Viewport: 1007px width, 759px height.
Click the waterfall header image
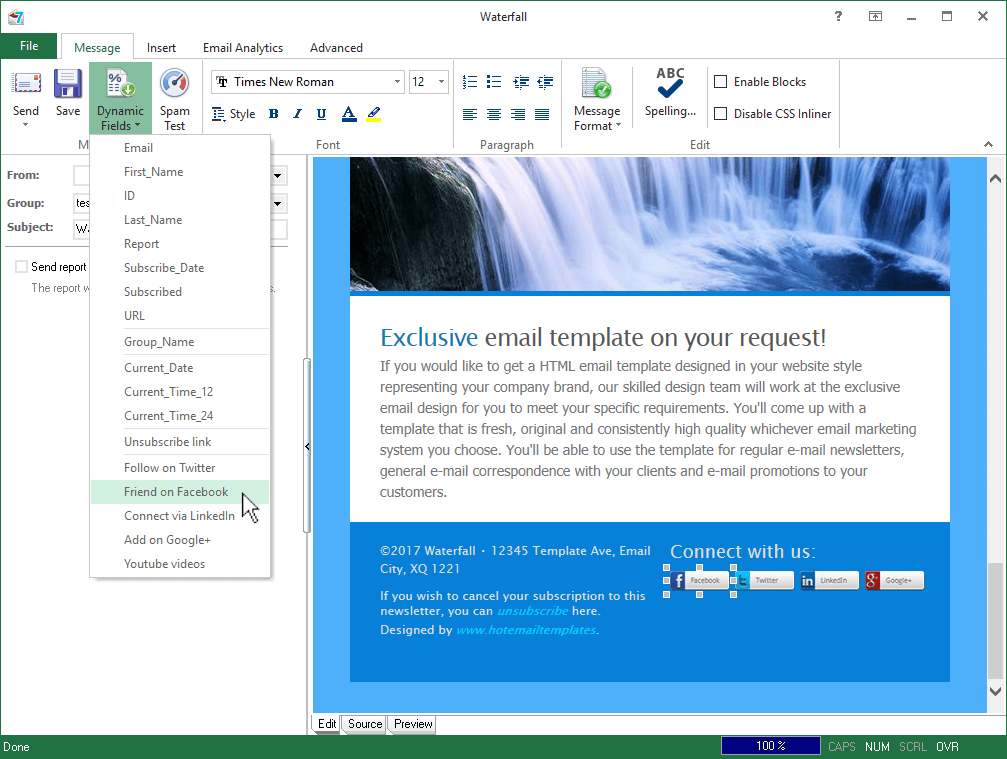649,223
